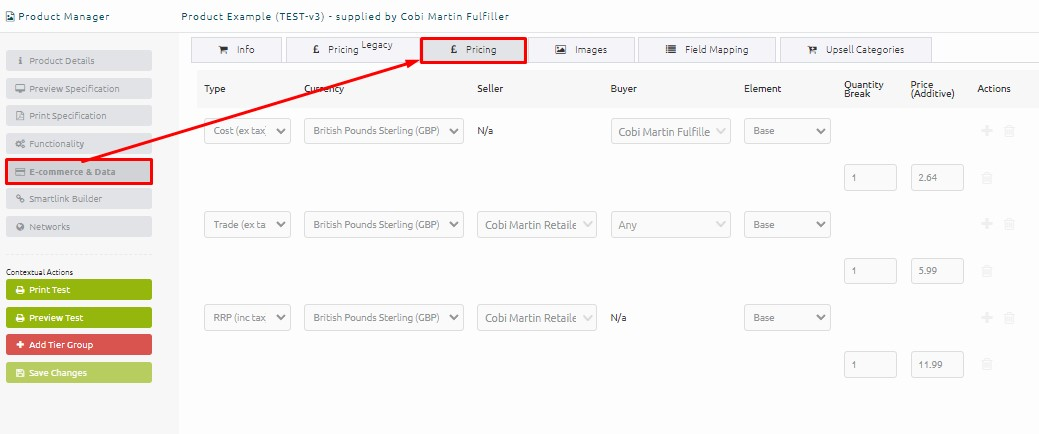Open the Cost (ex tax) type dropdown
The height and width of the screenshot is (434, 1039).
(247, 131)
